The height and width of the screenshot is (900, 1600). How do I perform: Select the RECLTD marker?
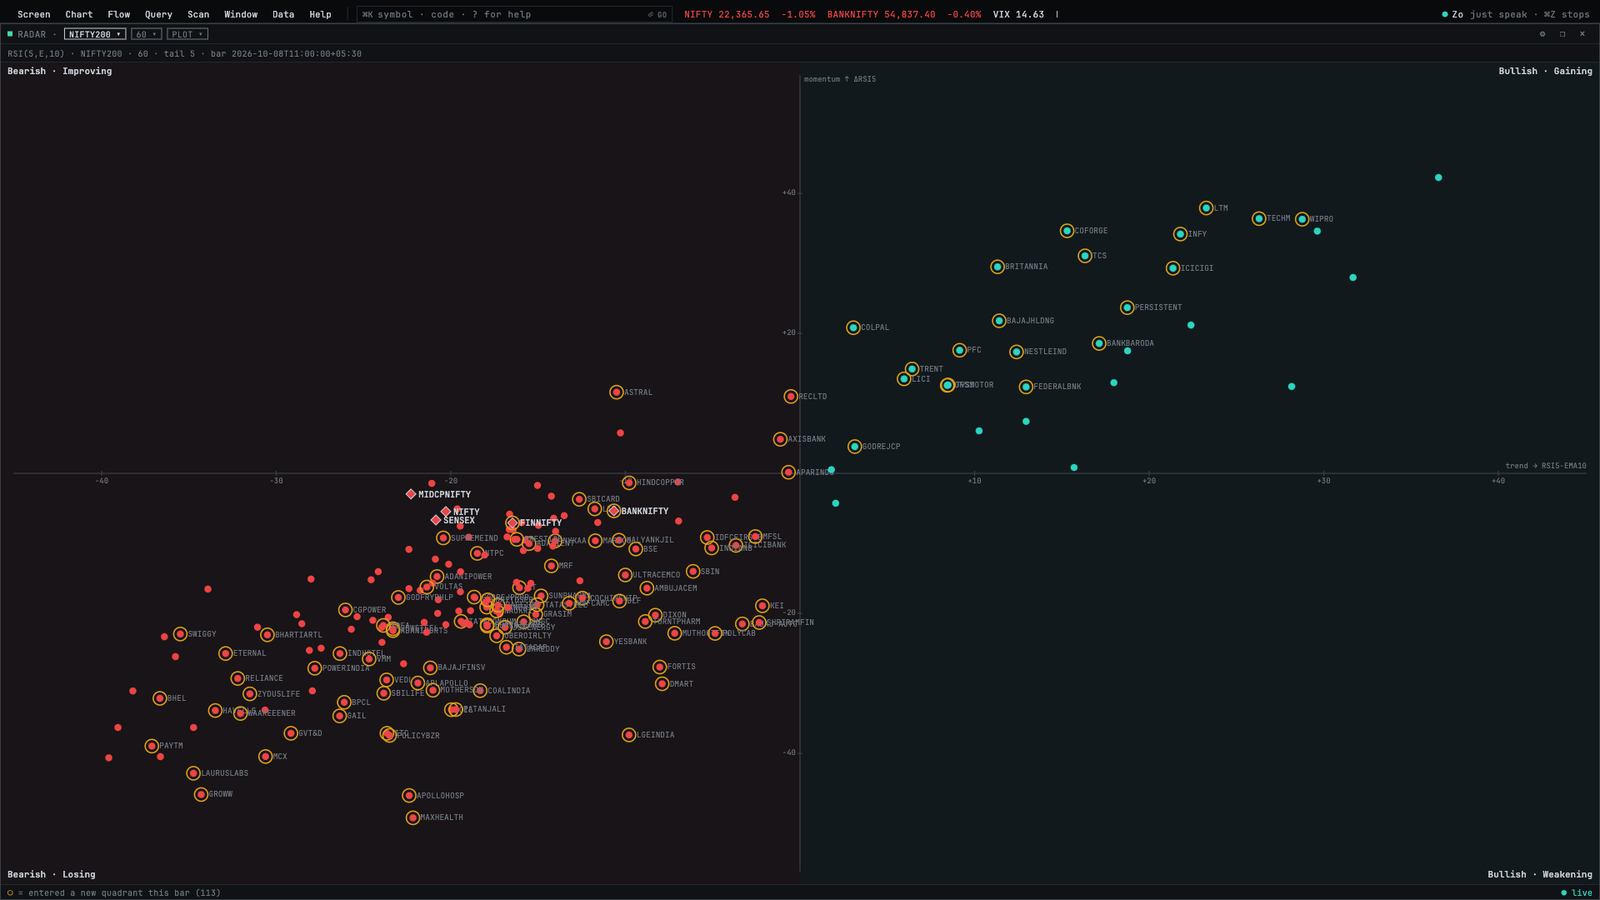coord(791,396)
